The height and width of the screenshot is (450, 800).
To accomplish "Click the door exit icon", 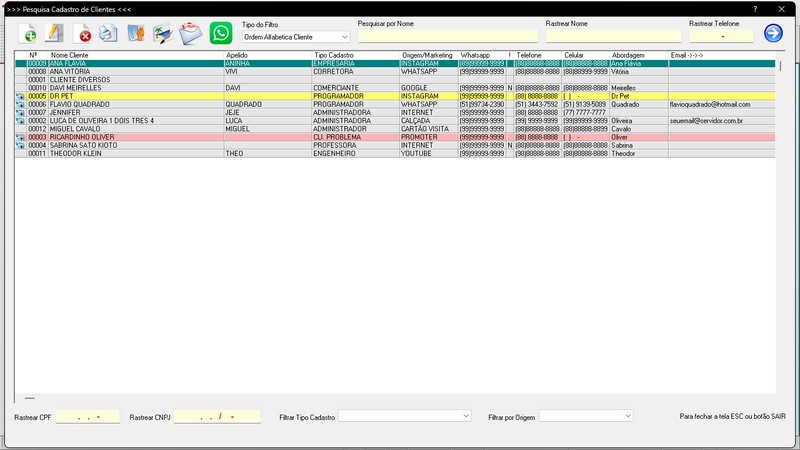I will (136, 33).
